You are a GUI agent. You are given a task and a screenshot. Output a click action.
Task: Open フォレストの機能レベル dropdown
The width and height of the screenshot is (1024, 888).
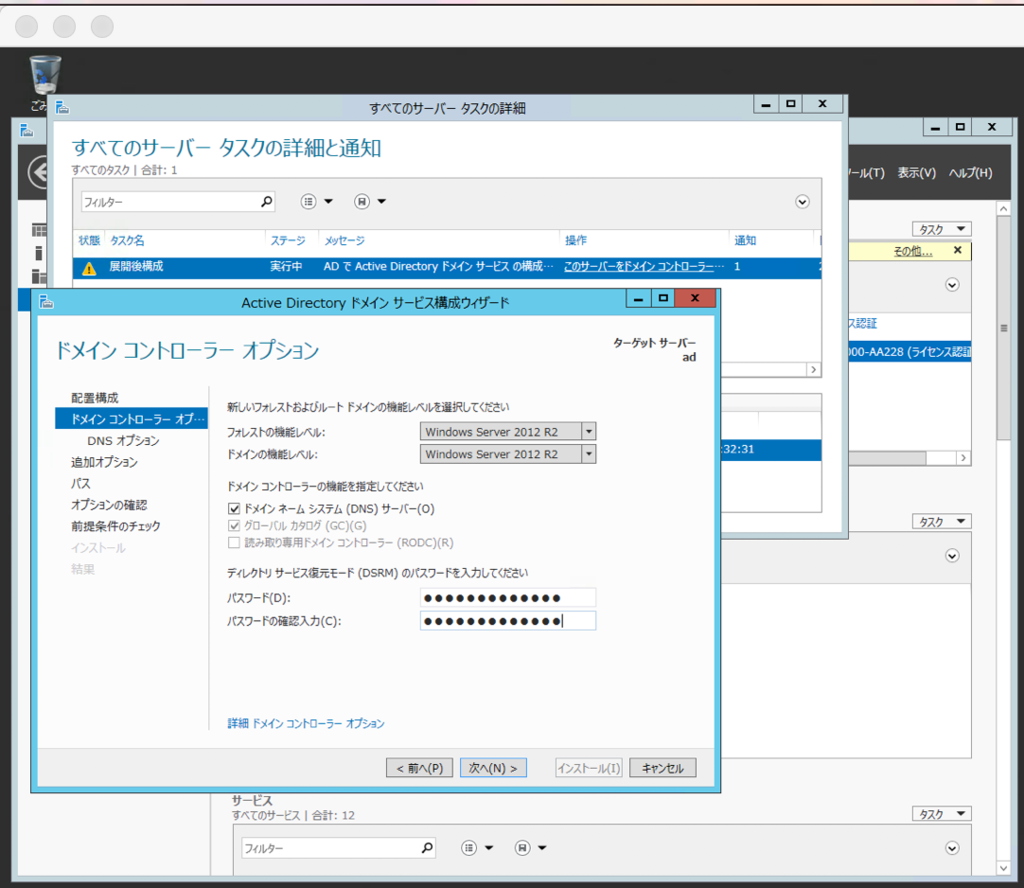coord(588,432)
